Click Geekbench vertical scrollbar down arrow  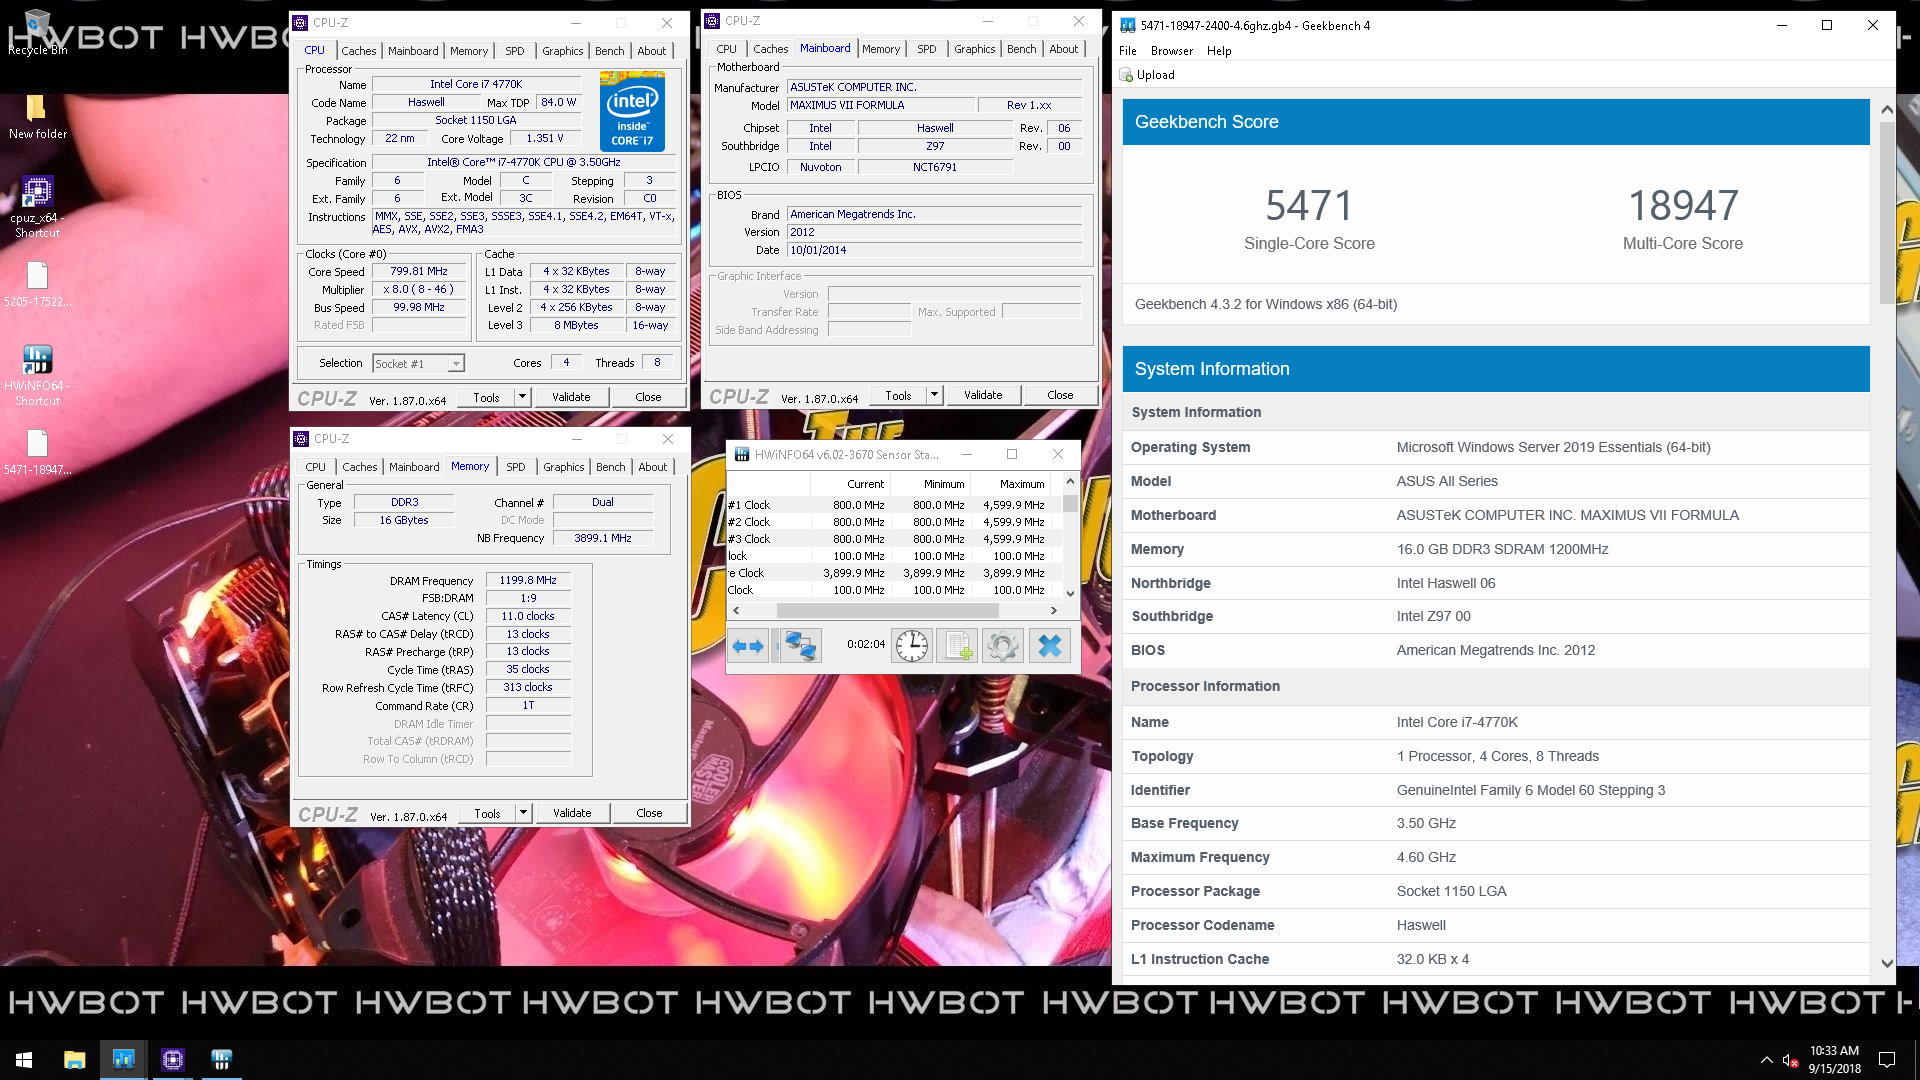pos(1887,964)
